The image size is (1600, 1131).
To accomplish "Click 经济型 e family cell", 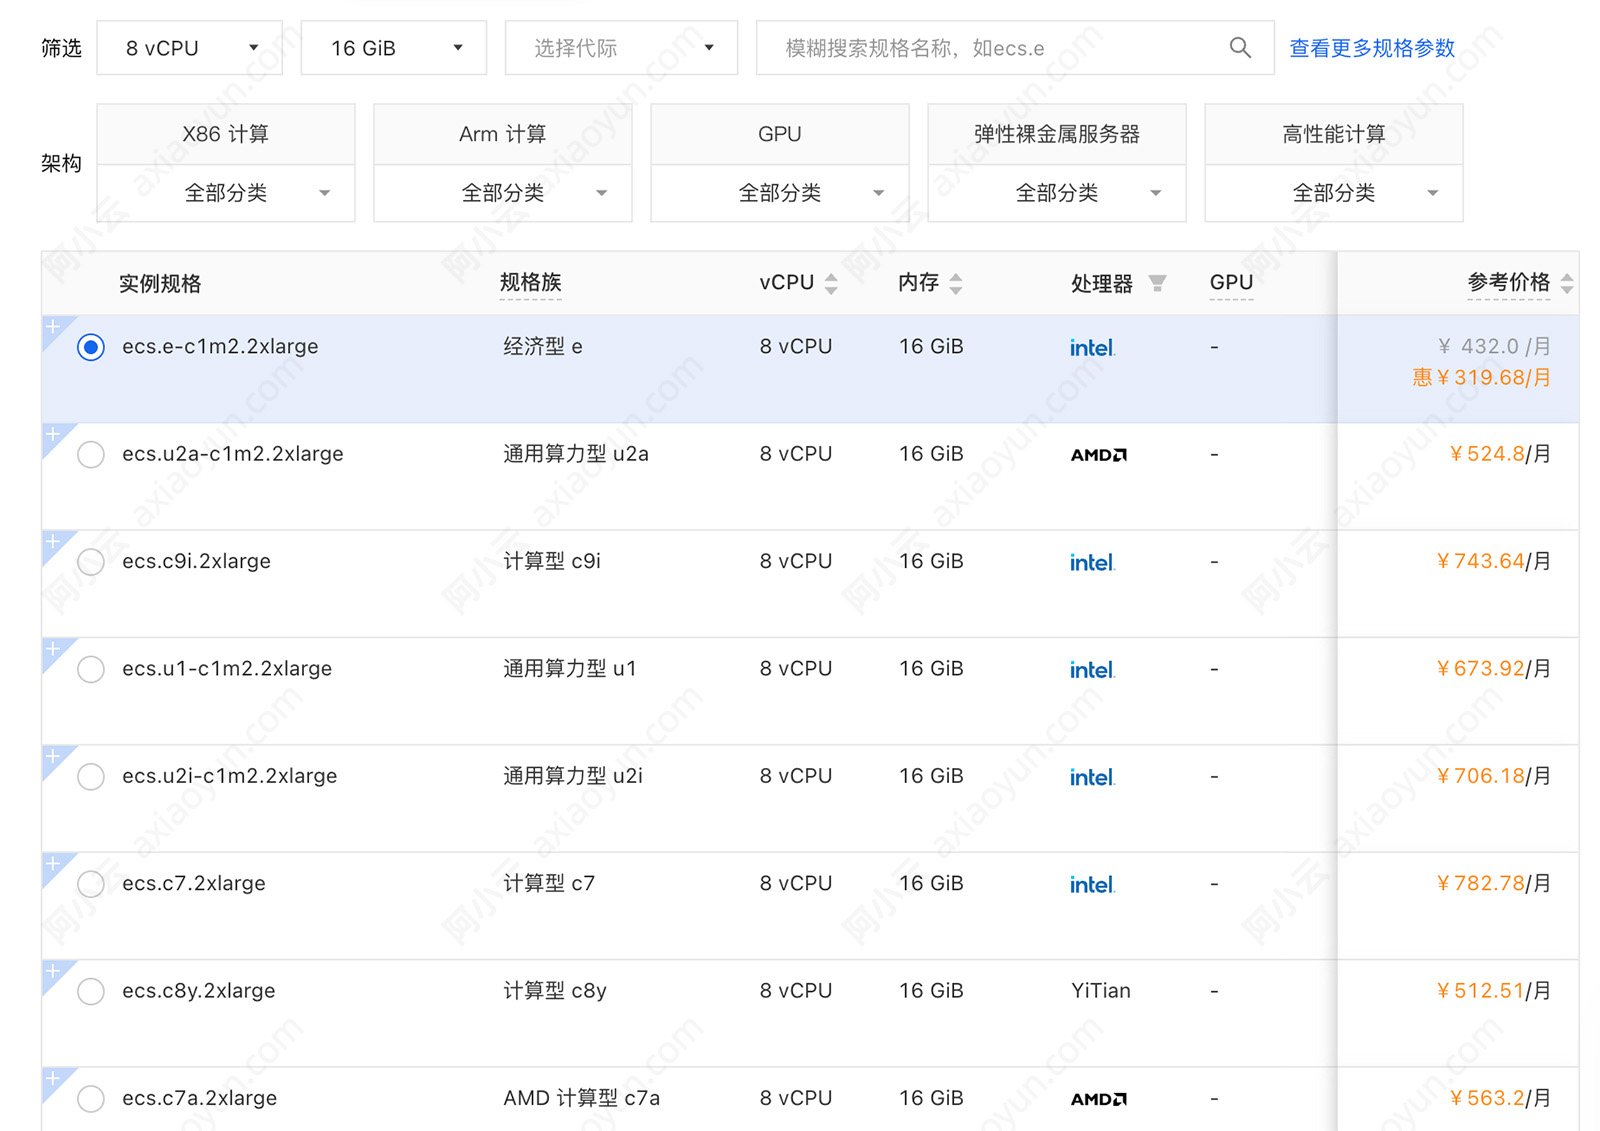I will (x=543, y=347).
